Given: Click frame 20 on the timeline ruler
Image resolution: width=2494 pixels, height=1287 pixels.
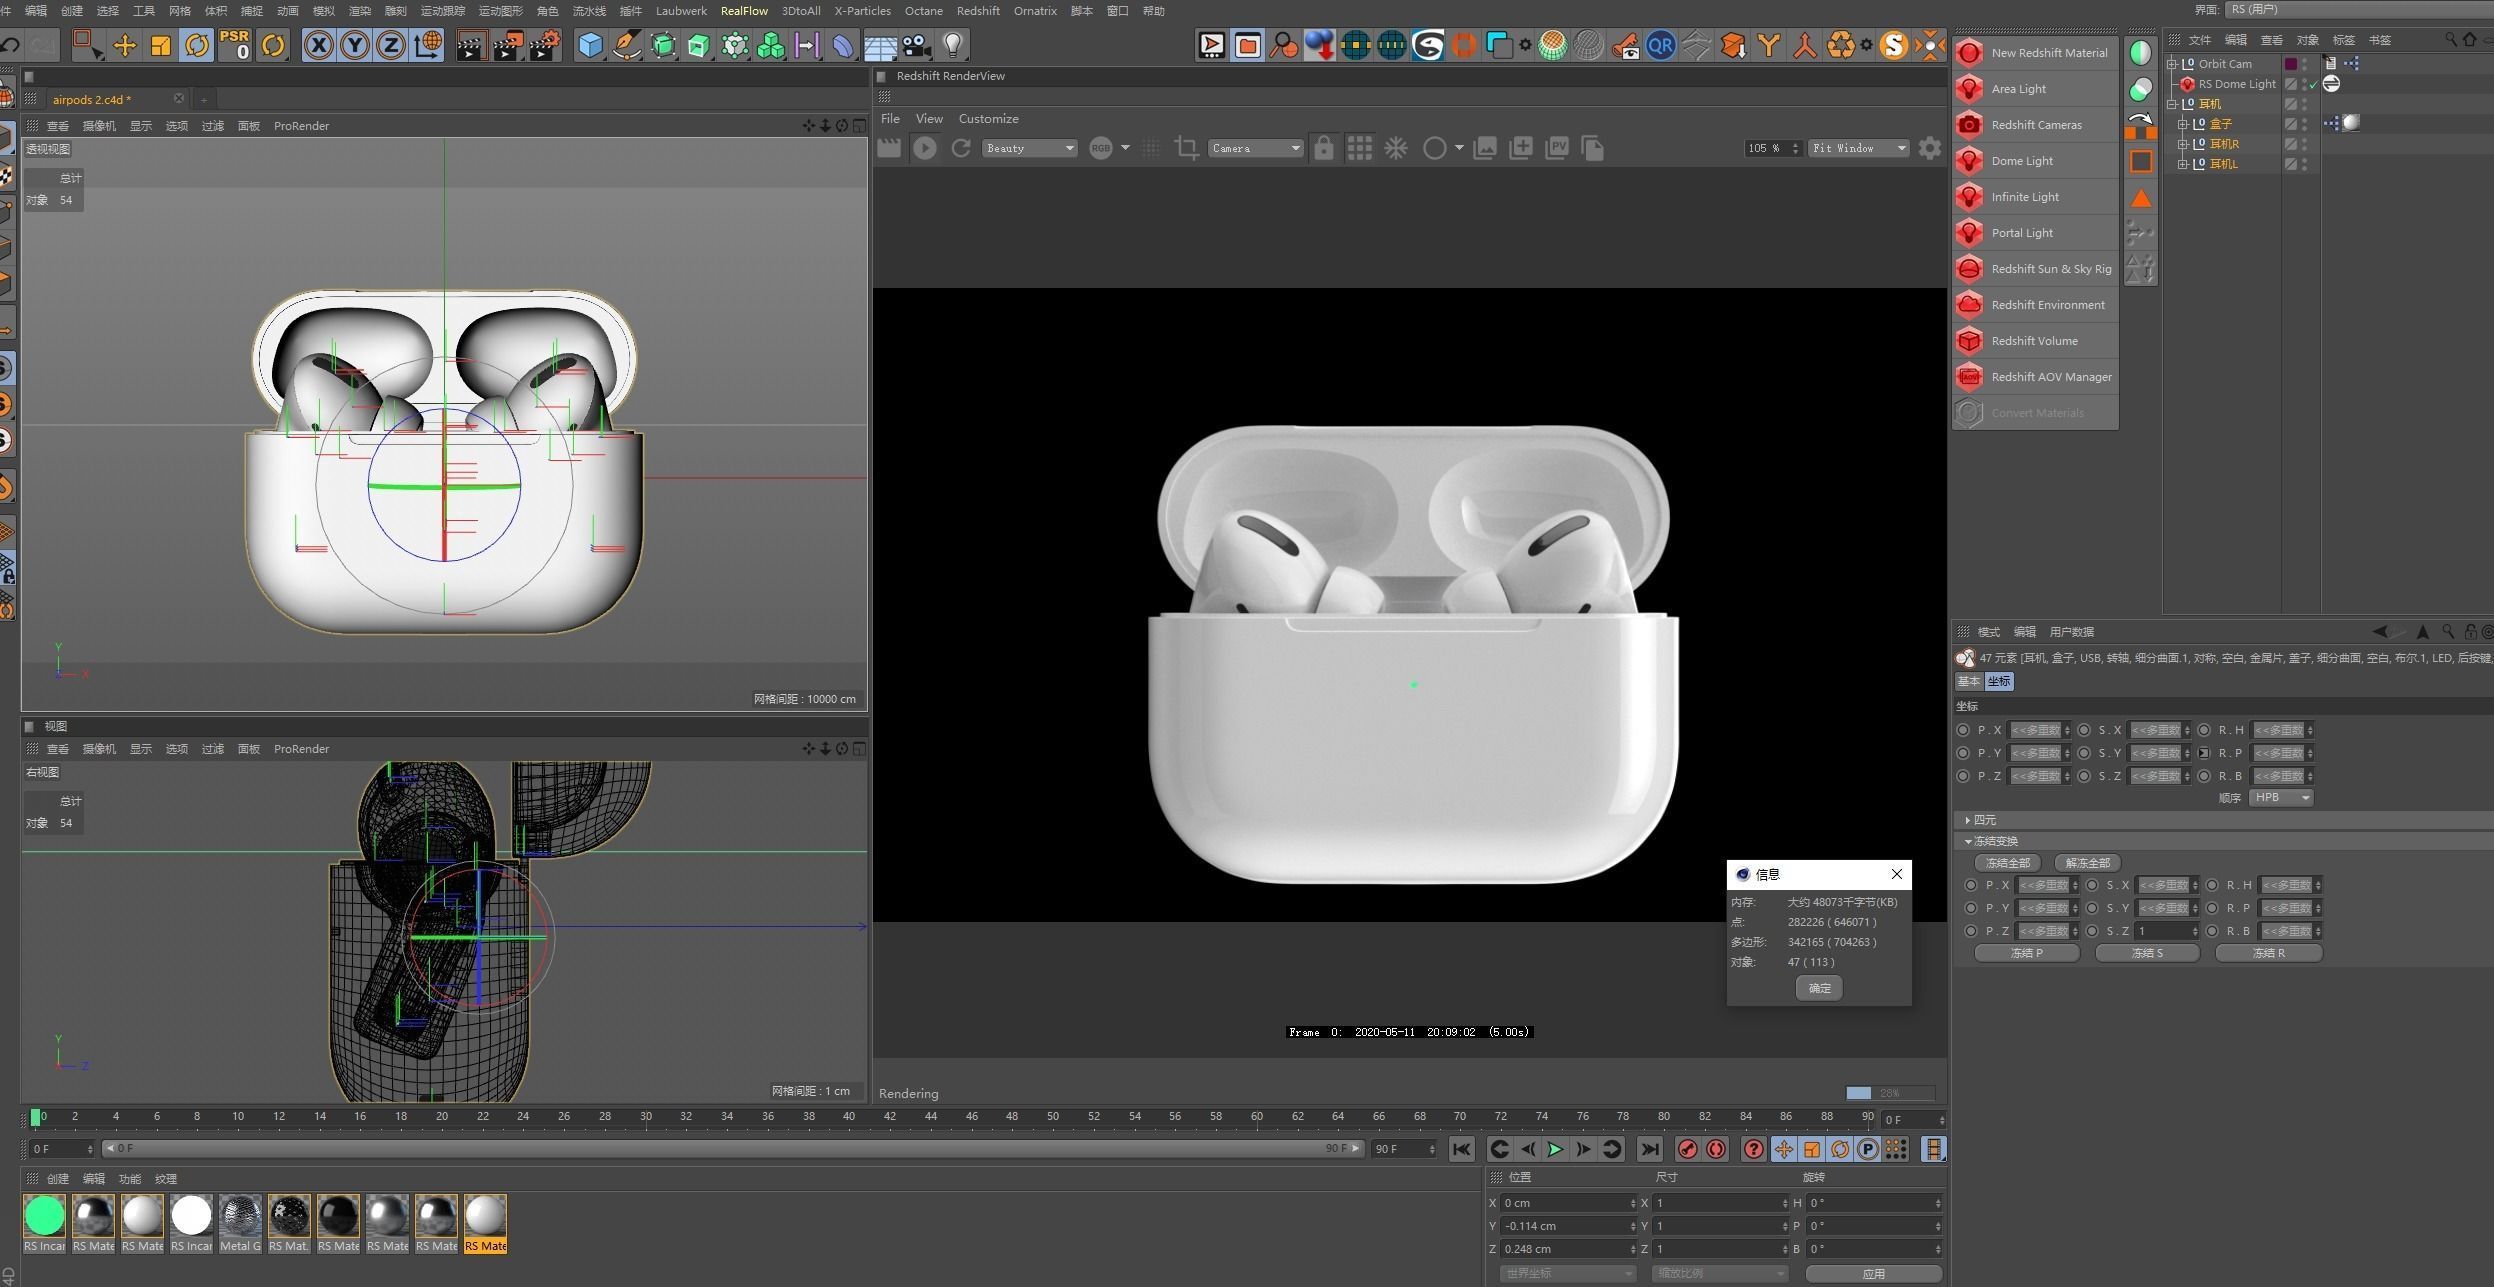Looking at the screenshot, I should click(x=441, y=1116).
